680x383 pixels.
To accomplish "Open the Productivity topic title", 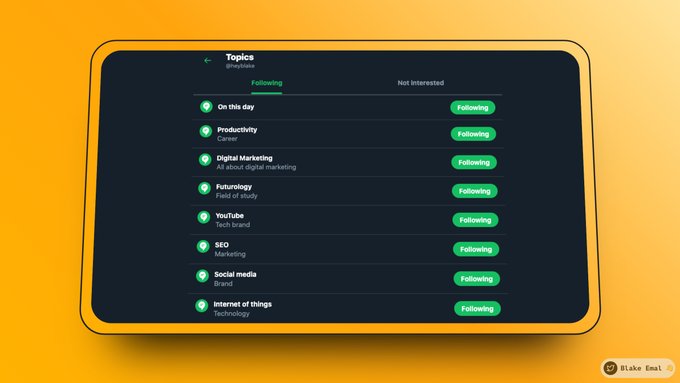I will [237, 130].
